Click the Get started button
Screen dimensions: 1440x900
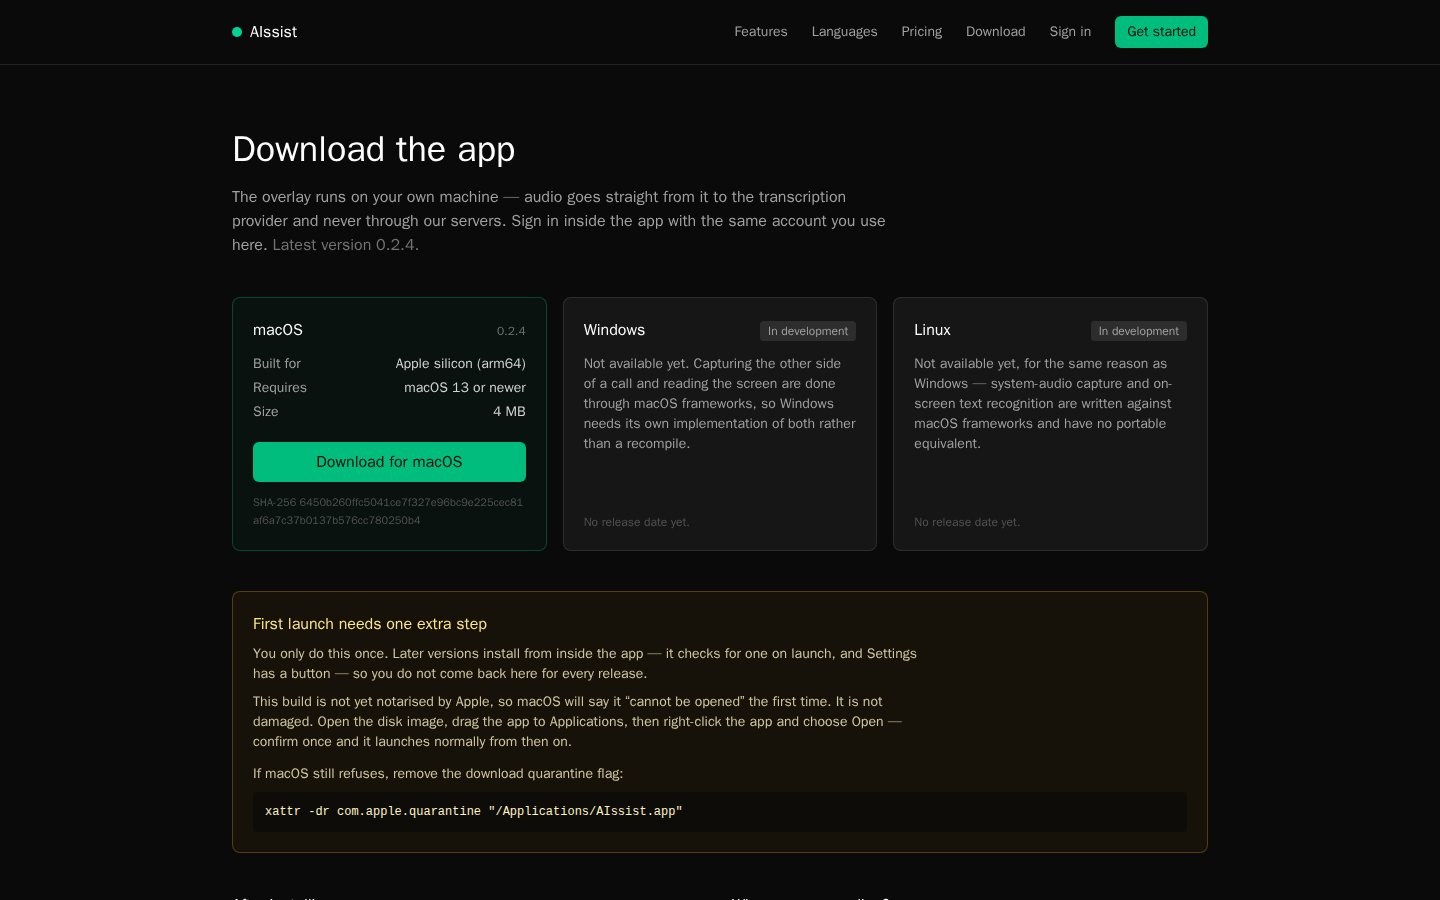[1161, 32]
